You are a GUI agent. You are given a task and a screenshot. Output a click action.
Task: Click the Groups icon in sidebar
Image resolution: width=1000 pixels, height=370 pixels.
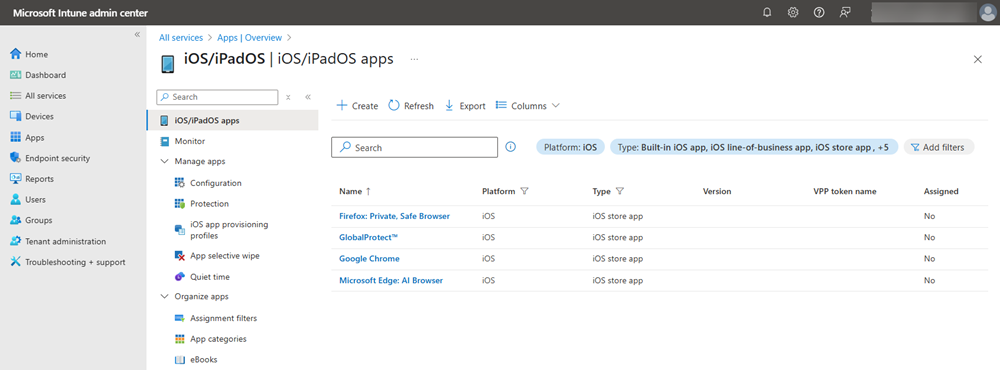[x=16, y=220]
